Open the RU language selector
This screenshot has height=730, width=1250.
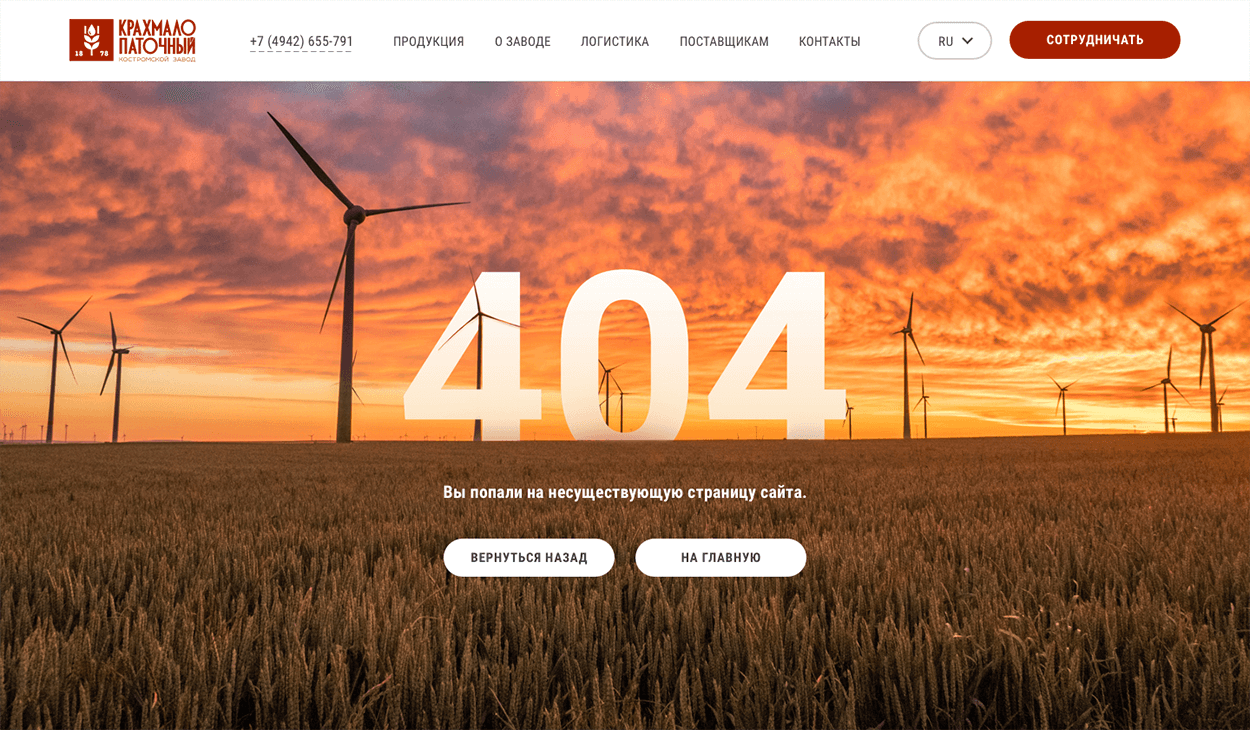pyautogui.click(x=954, y=41)
